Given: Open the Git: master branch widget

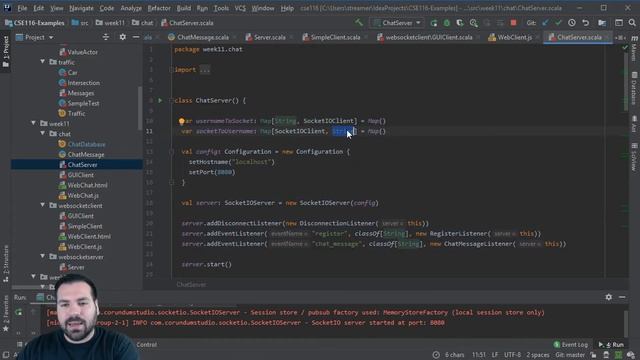Looking at the screenshot, I should click(570, 355).
